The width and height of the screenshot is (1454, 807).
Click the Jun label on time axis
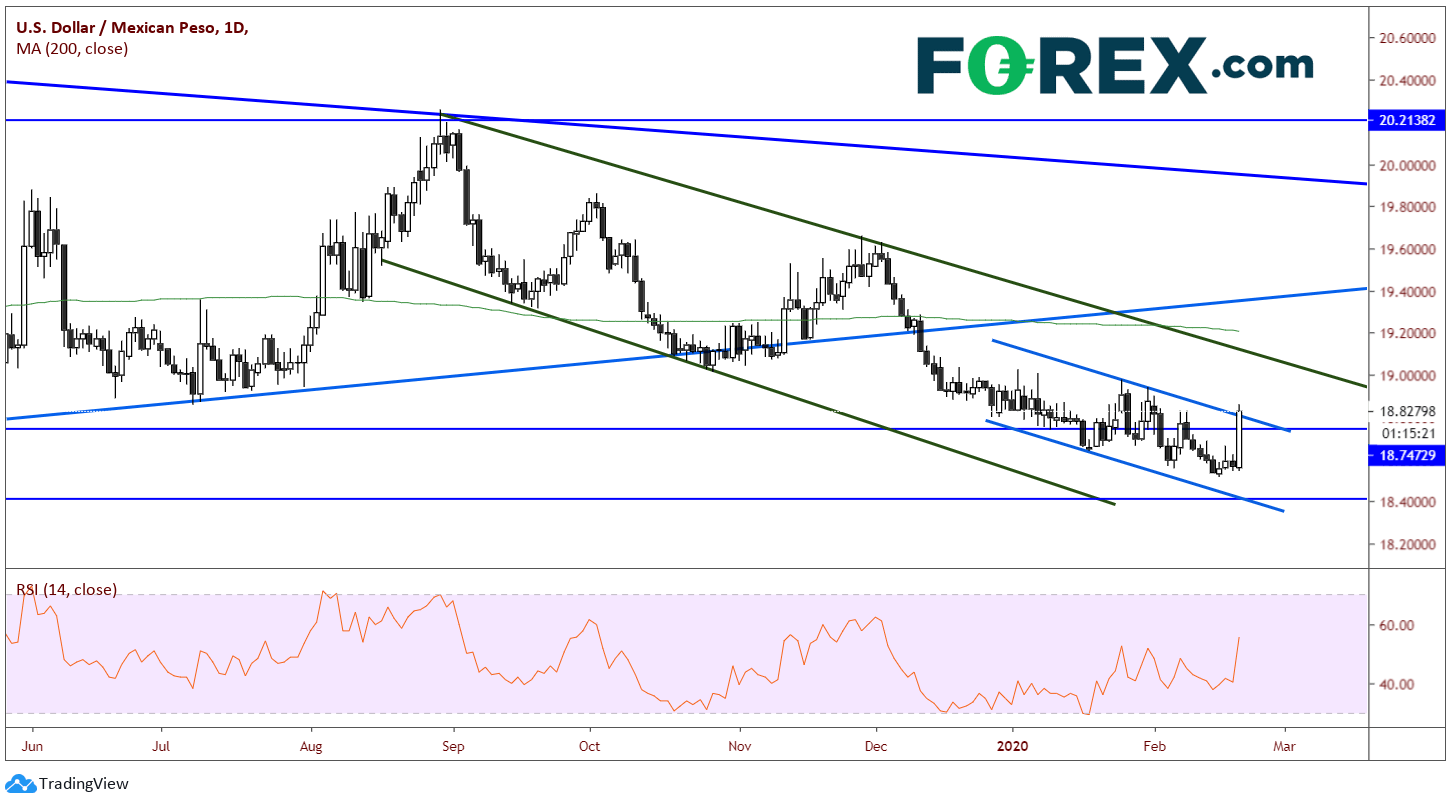[32, 745]
